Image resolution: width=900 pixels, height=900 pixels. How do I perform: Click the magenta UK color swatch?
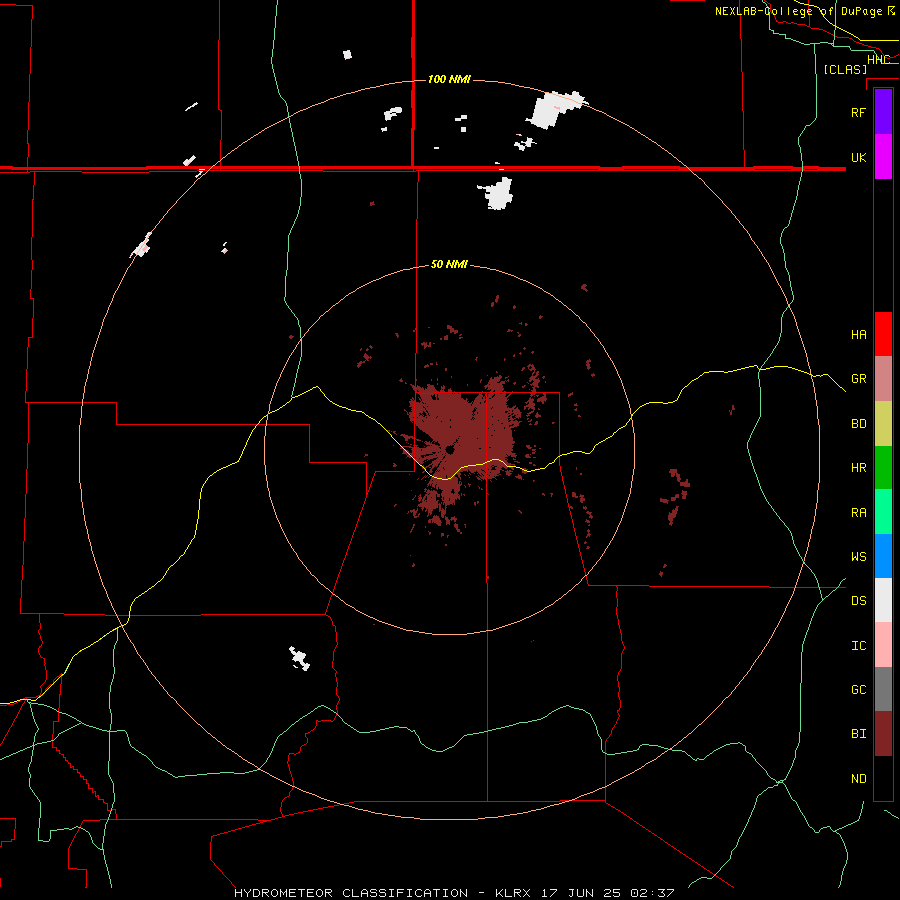click(x=883, y=157)
